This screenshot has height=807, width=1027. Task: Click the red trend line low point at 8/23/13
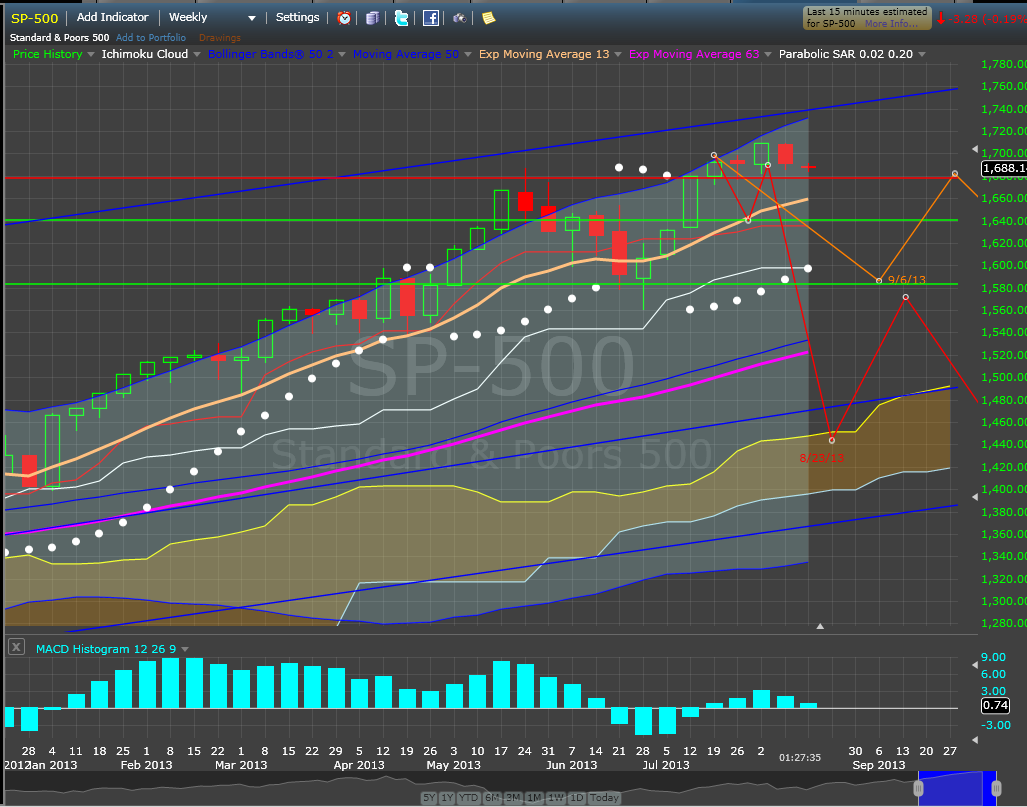(x=832, y=440)
